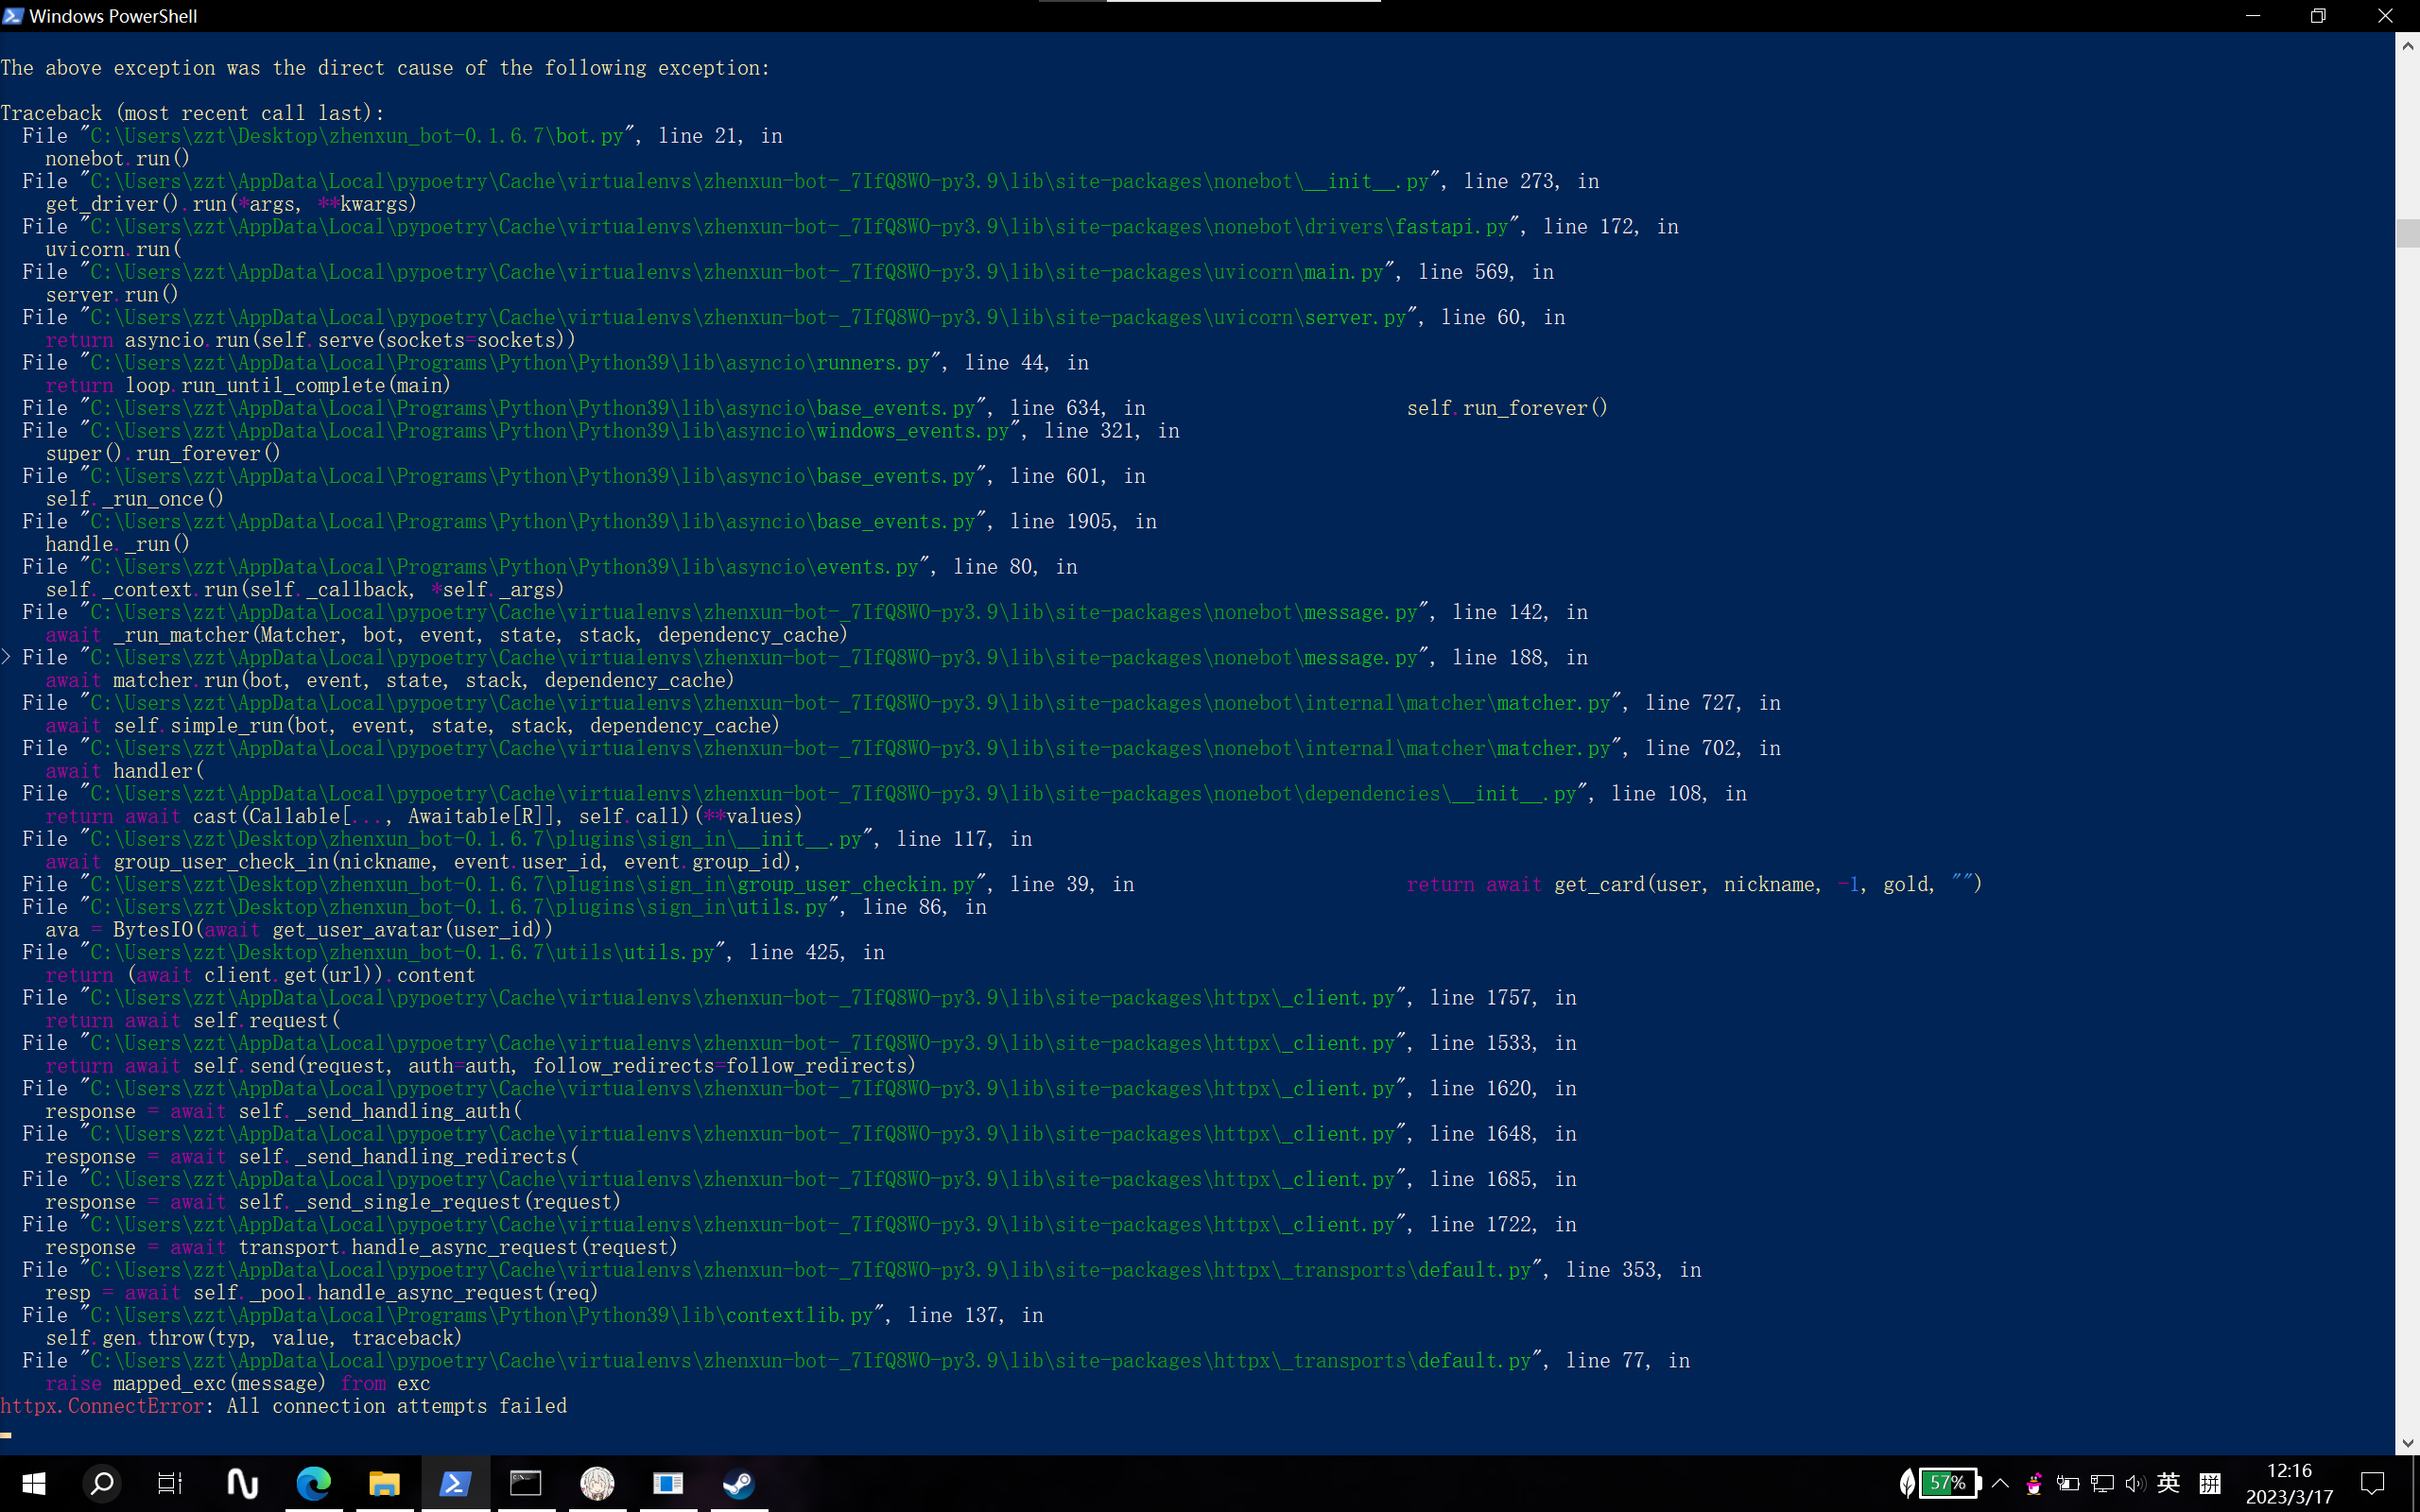Open the speaker volume tray icon
Viewport: 2420px width, 1512px height.
tap(2135, 1484)
